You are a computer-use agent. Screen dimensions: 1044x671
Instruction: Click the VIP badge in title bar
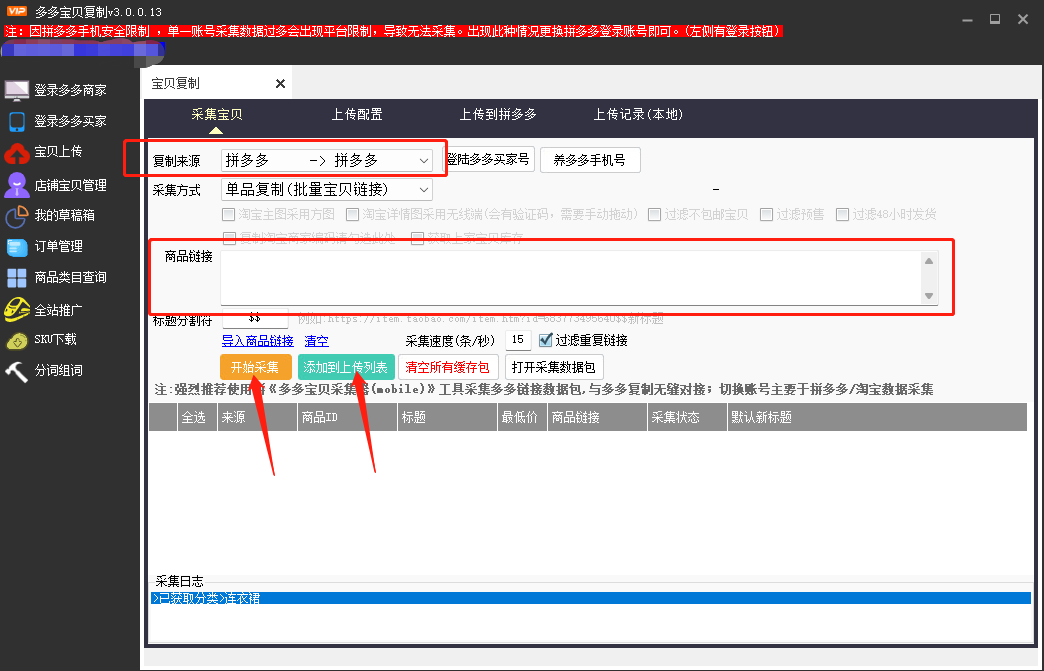[x=17, y=11]
